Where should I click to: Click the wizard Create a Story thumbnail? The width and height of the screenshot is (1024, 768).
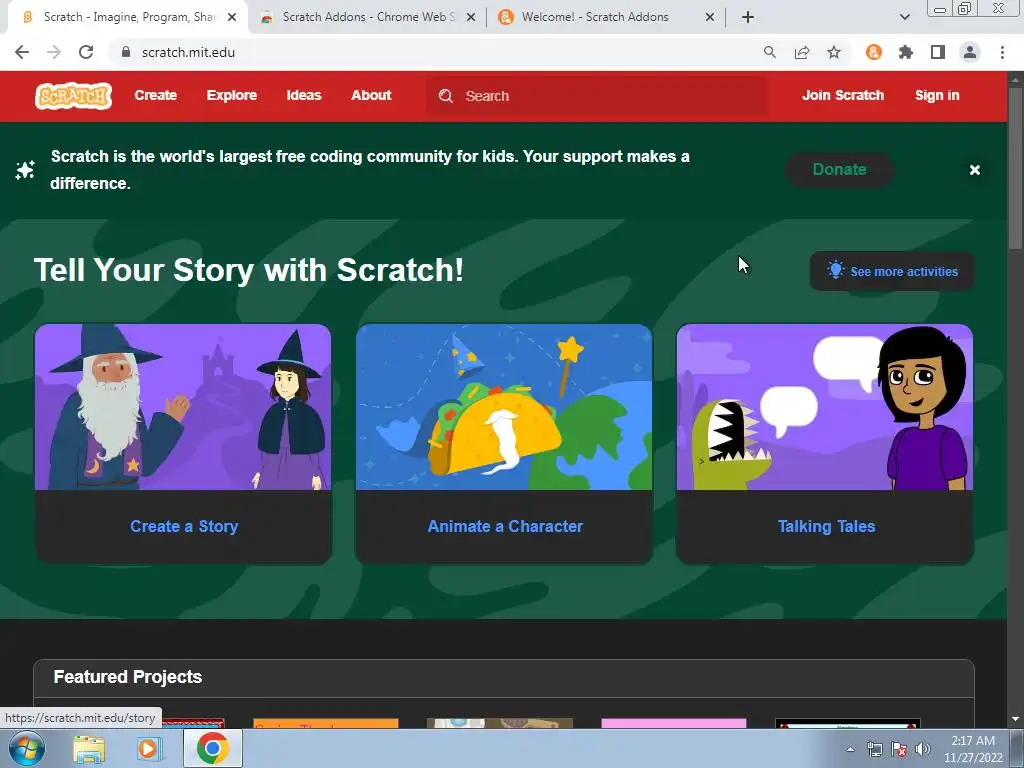pos(183,407)
